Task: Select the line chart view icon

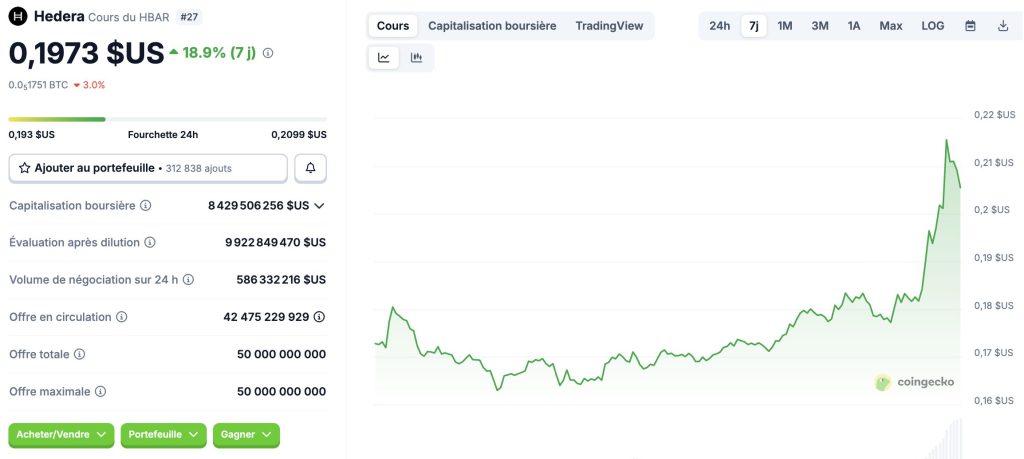Action: 384,58
